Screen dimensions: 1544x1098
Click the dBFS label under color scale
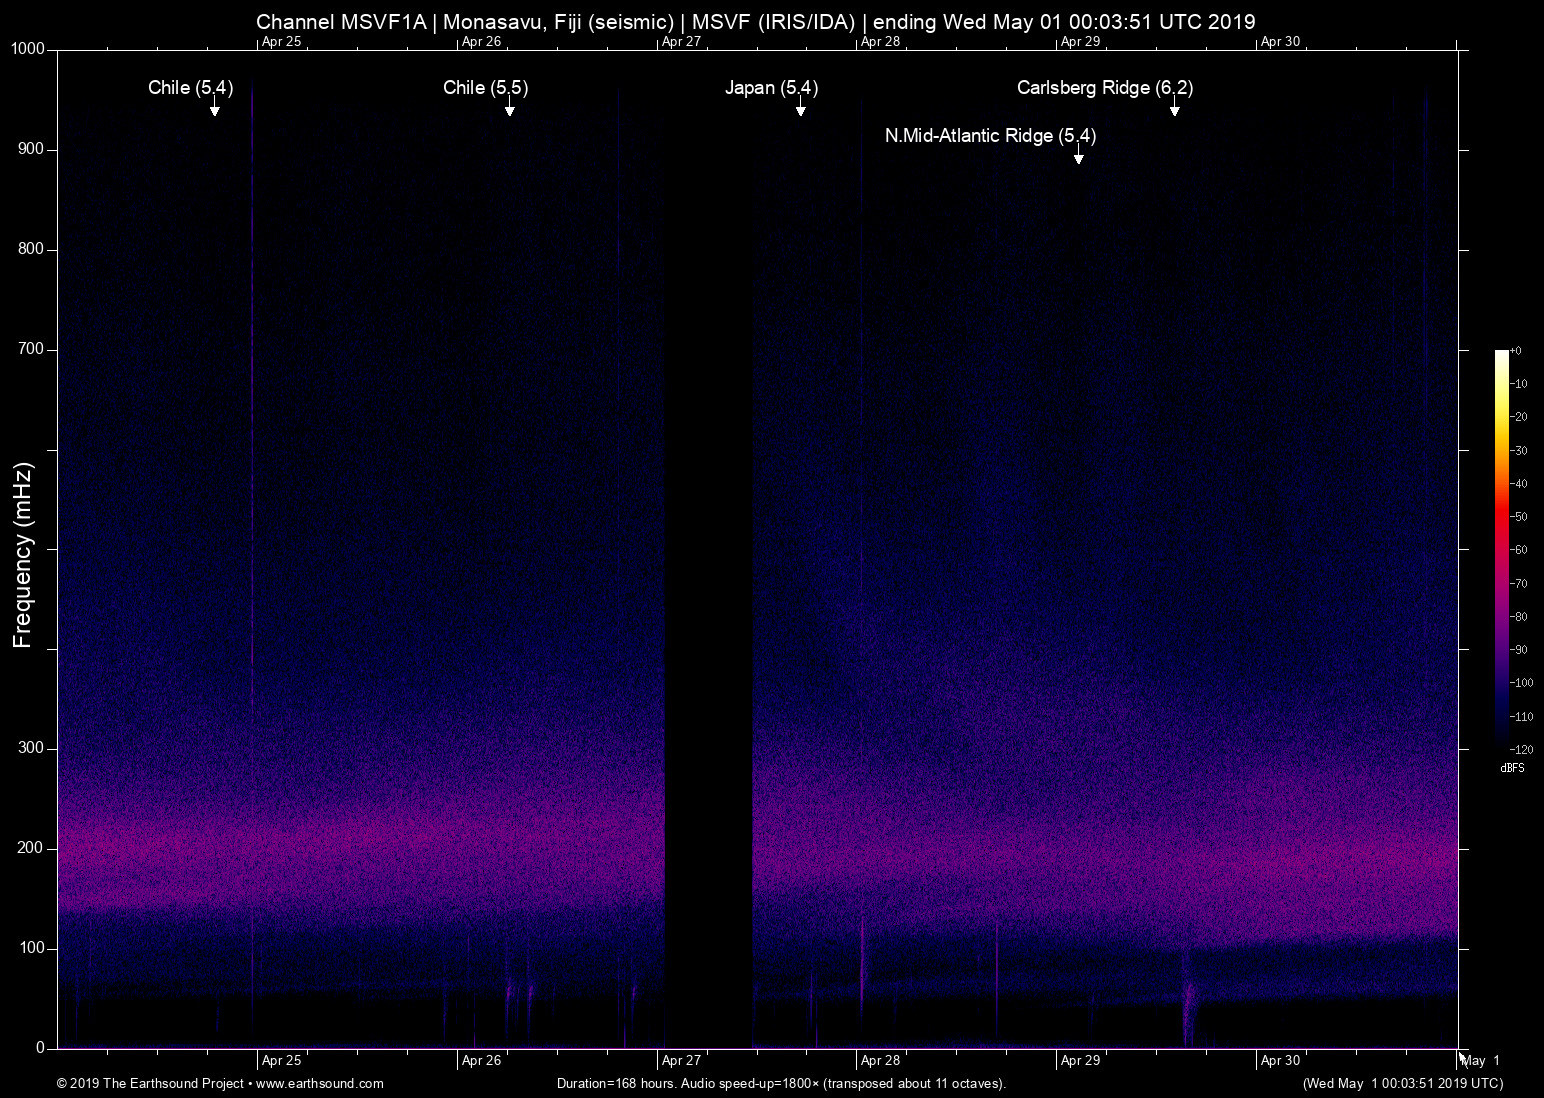tap(1512, 768)
